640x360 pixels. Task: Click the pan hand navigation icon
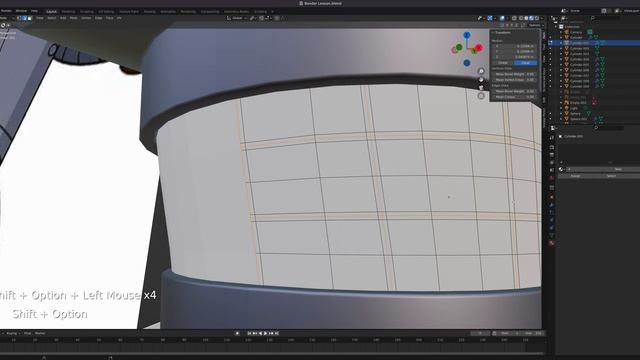481,80
